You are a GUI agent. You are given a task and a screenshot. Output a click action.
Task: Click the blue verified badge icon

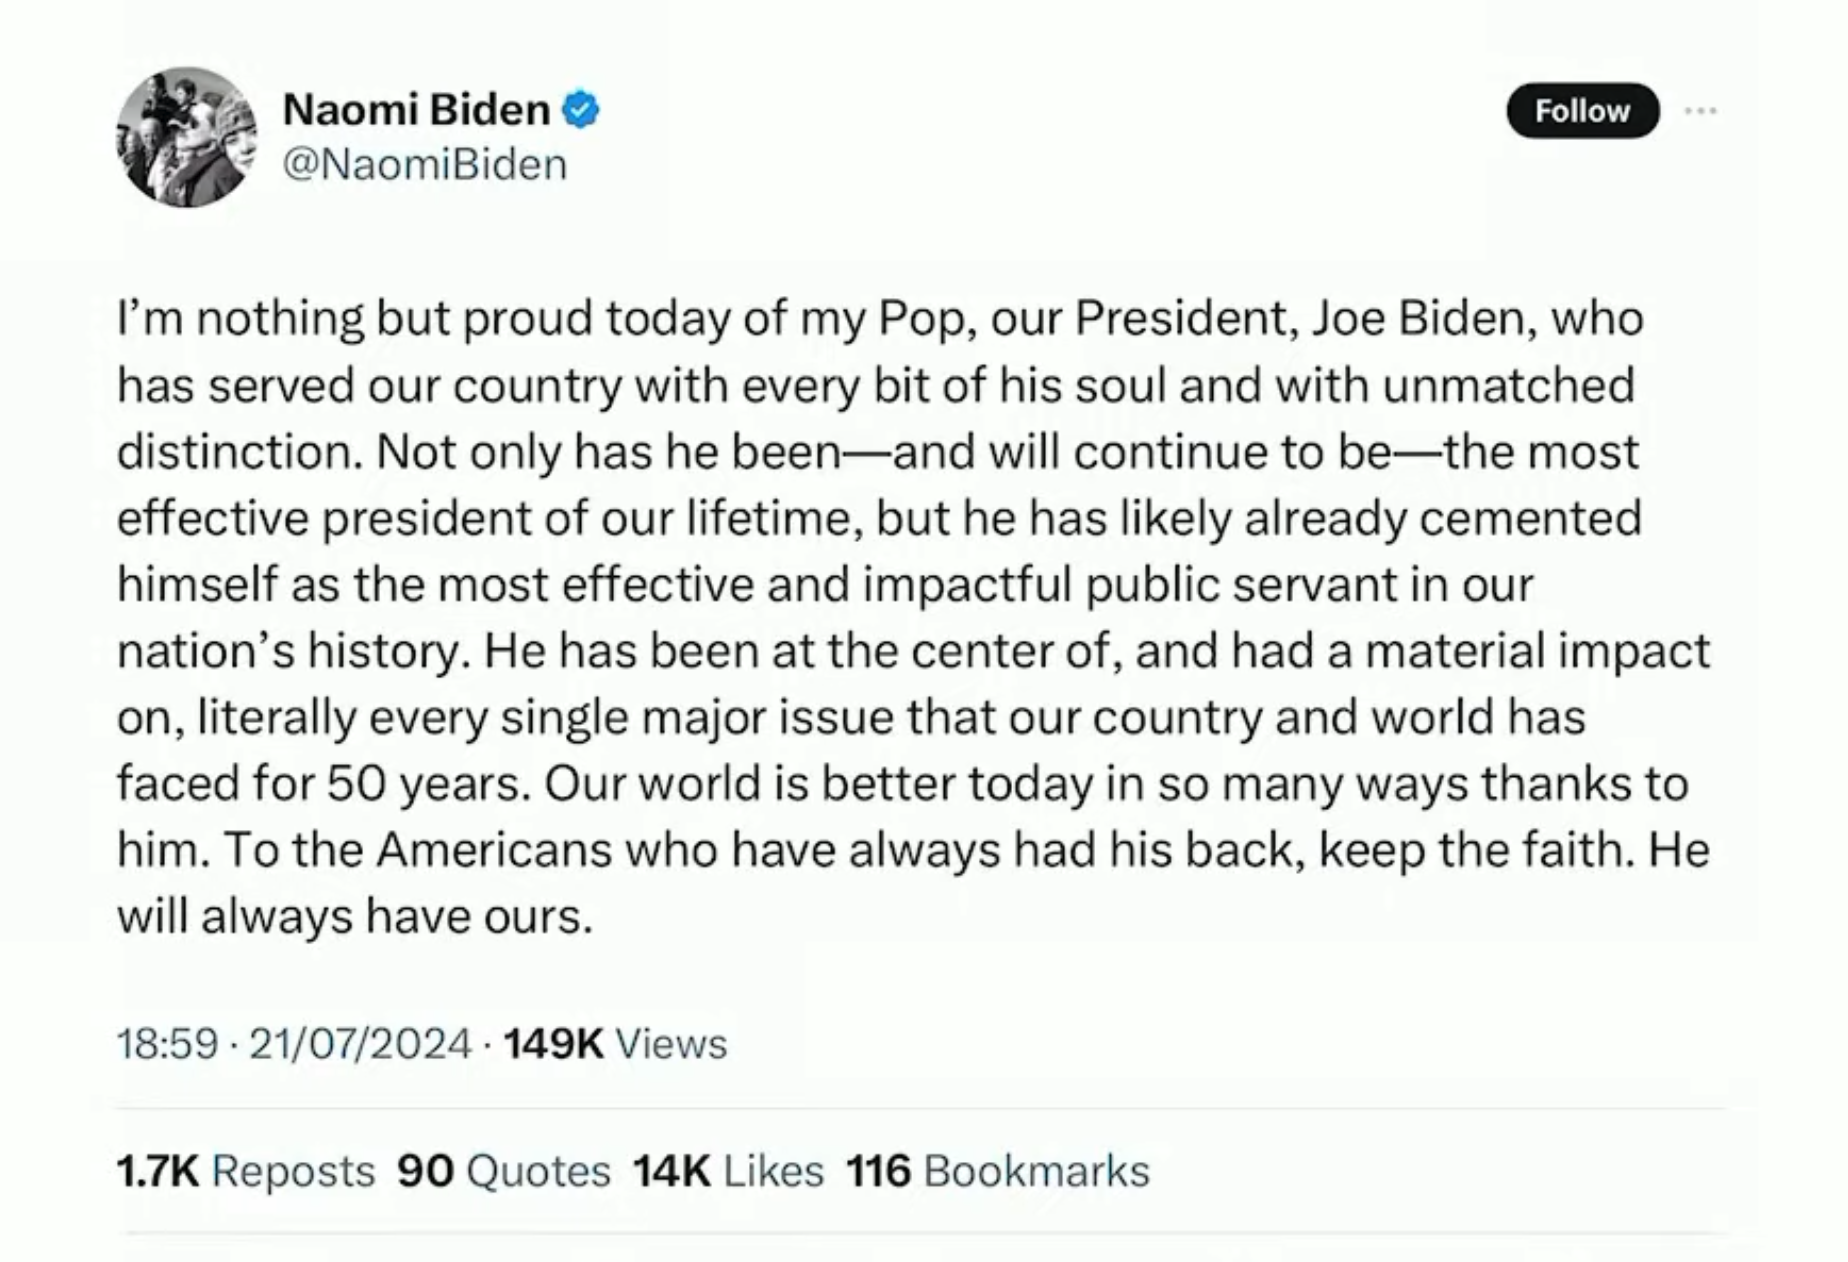pos(581,109)
